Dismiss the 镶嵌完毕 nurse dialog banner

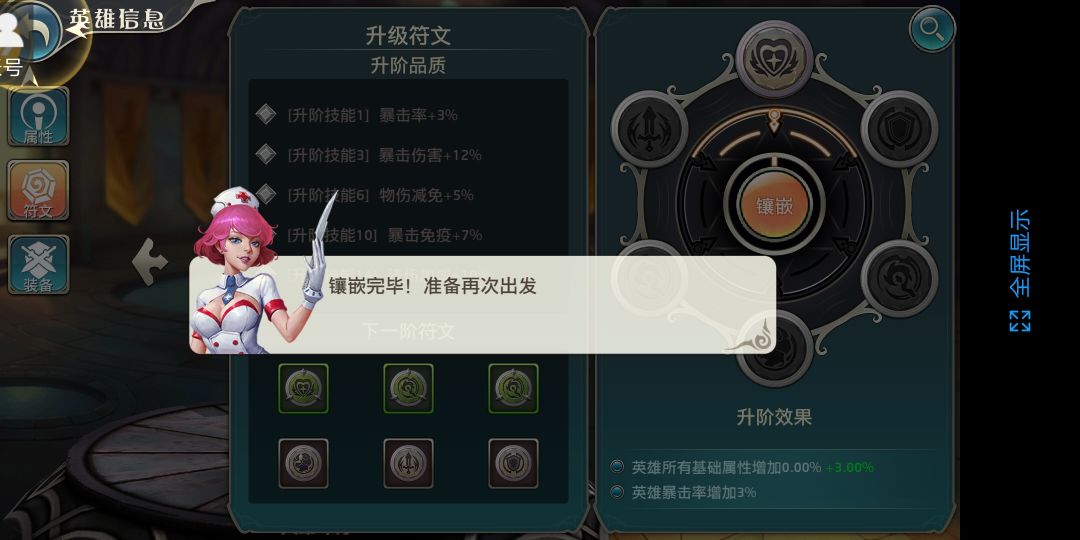[483, 305]
